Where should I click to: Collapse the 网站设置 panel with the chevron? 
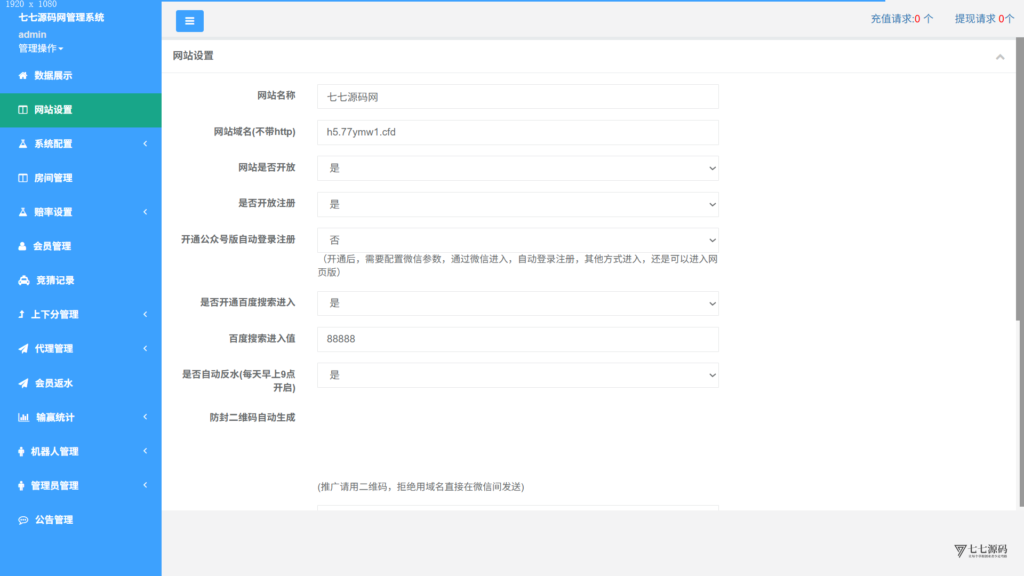1000,57
